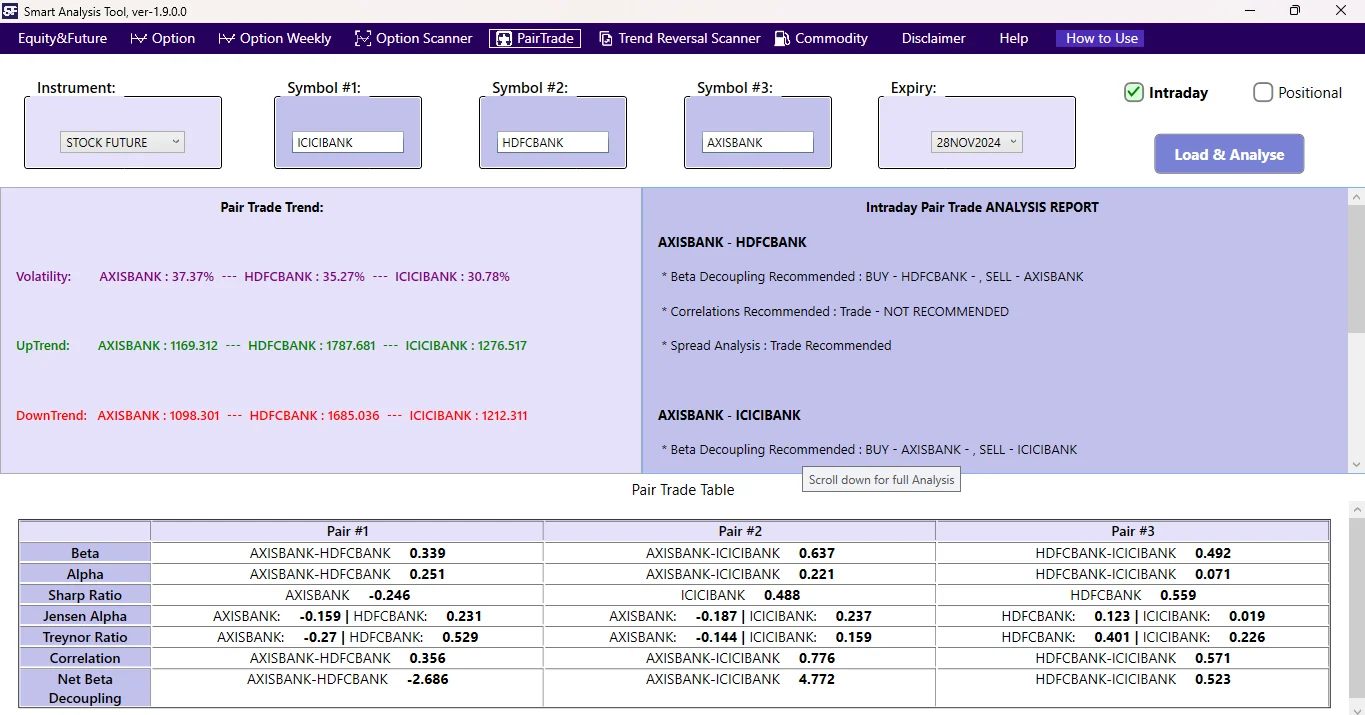The width and height of the screenshot is (1365, 715).
Task: Click the Smart Analysis Tool title bar icon
Action: (x=11, y=11)
